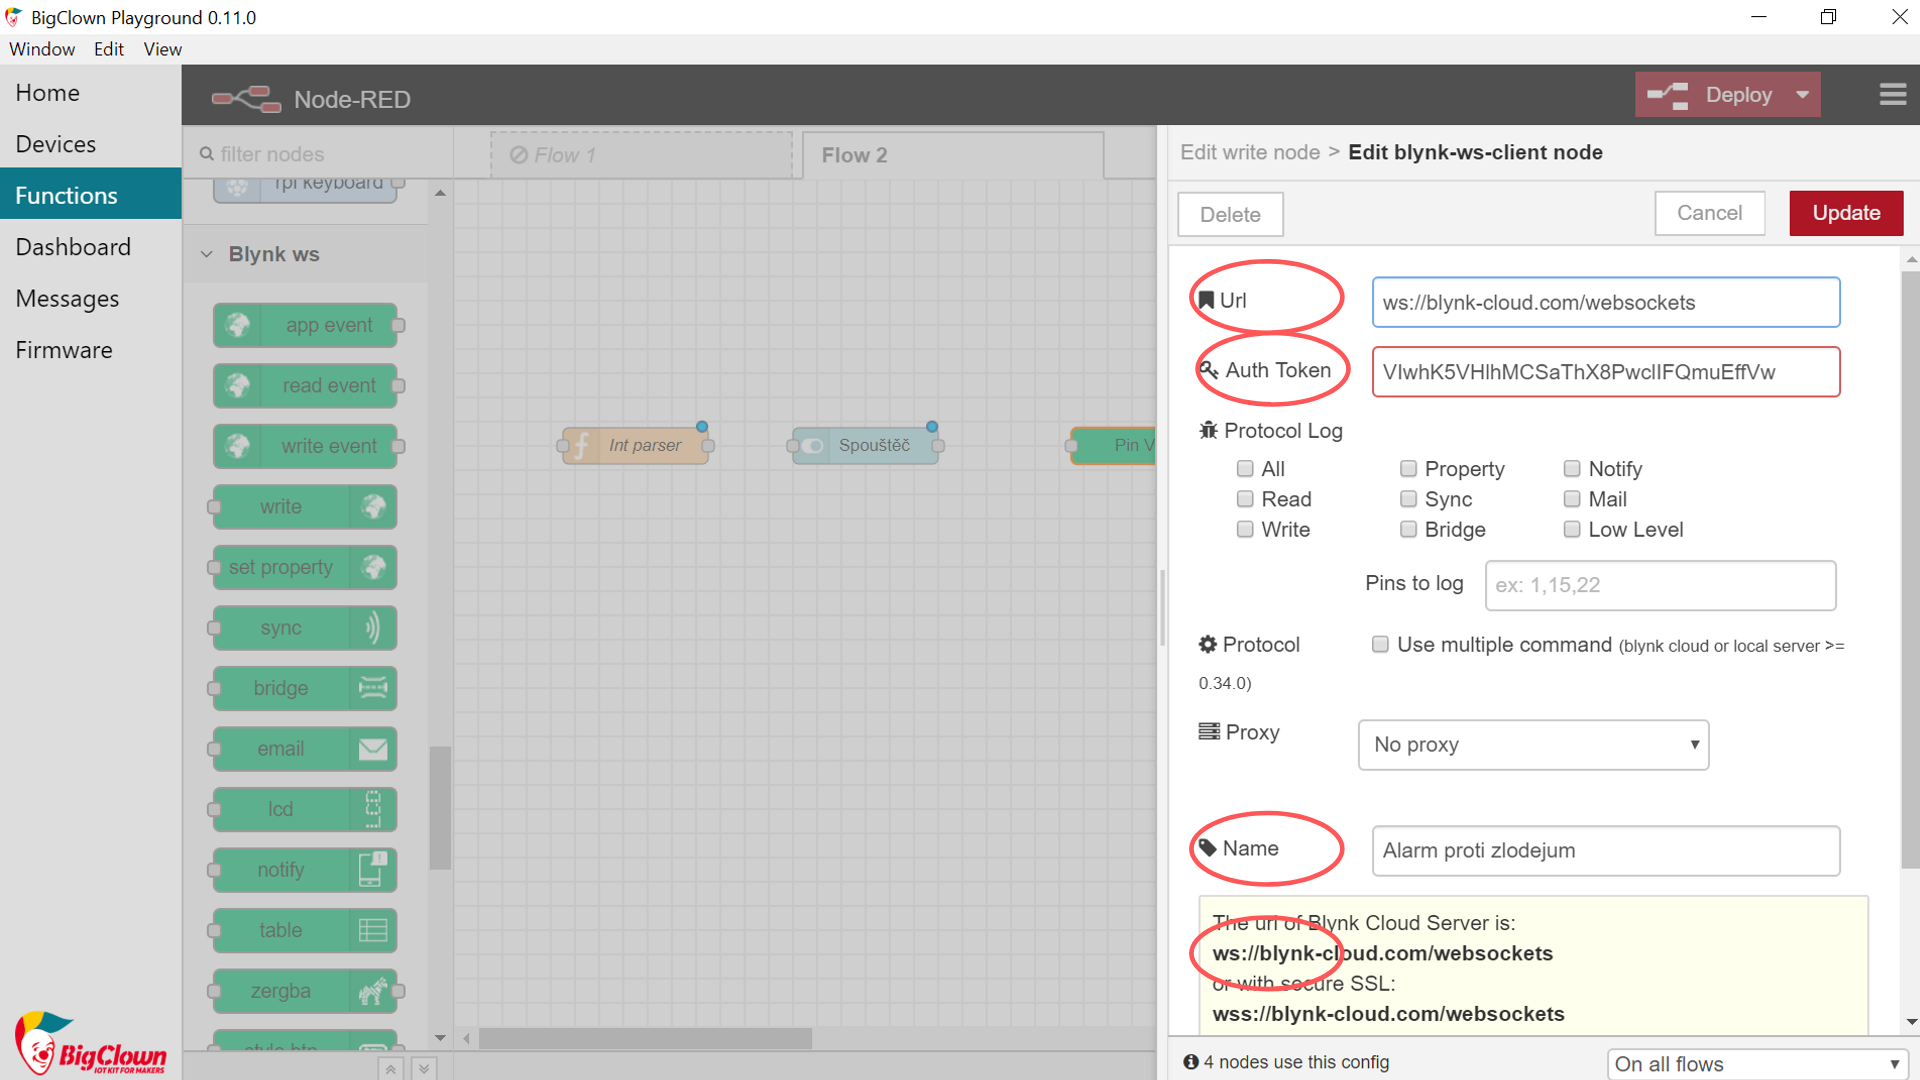Switch to the Flow 1 tab
1920x1080 pixels.
641,155
